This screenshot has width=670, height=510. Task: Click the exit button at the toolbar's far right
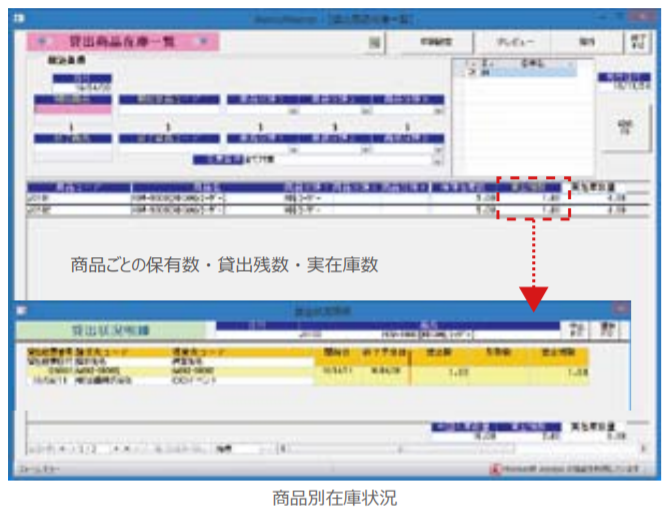(x=639, y=42)
